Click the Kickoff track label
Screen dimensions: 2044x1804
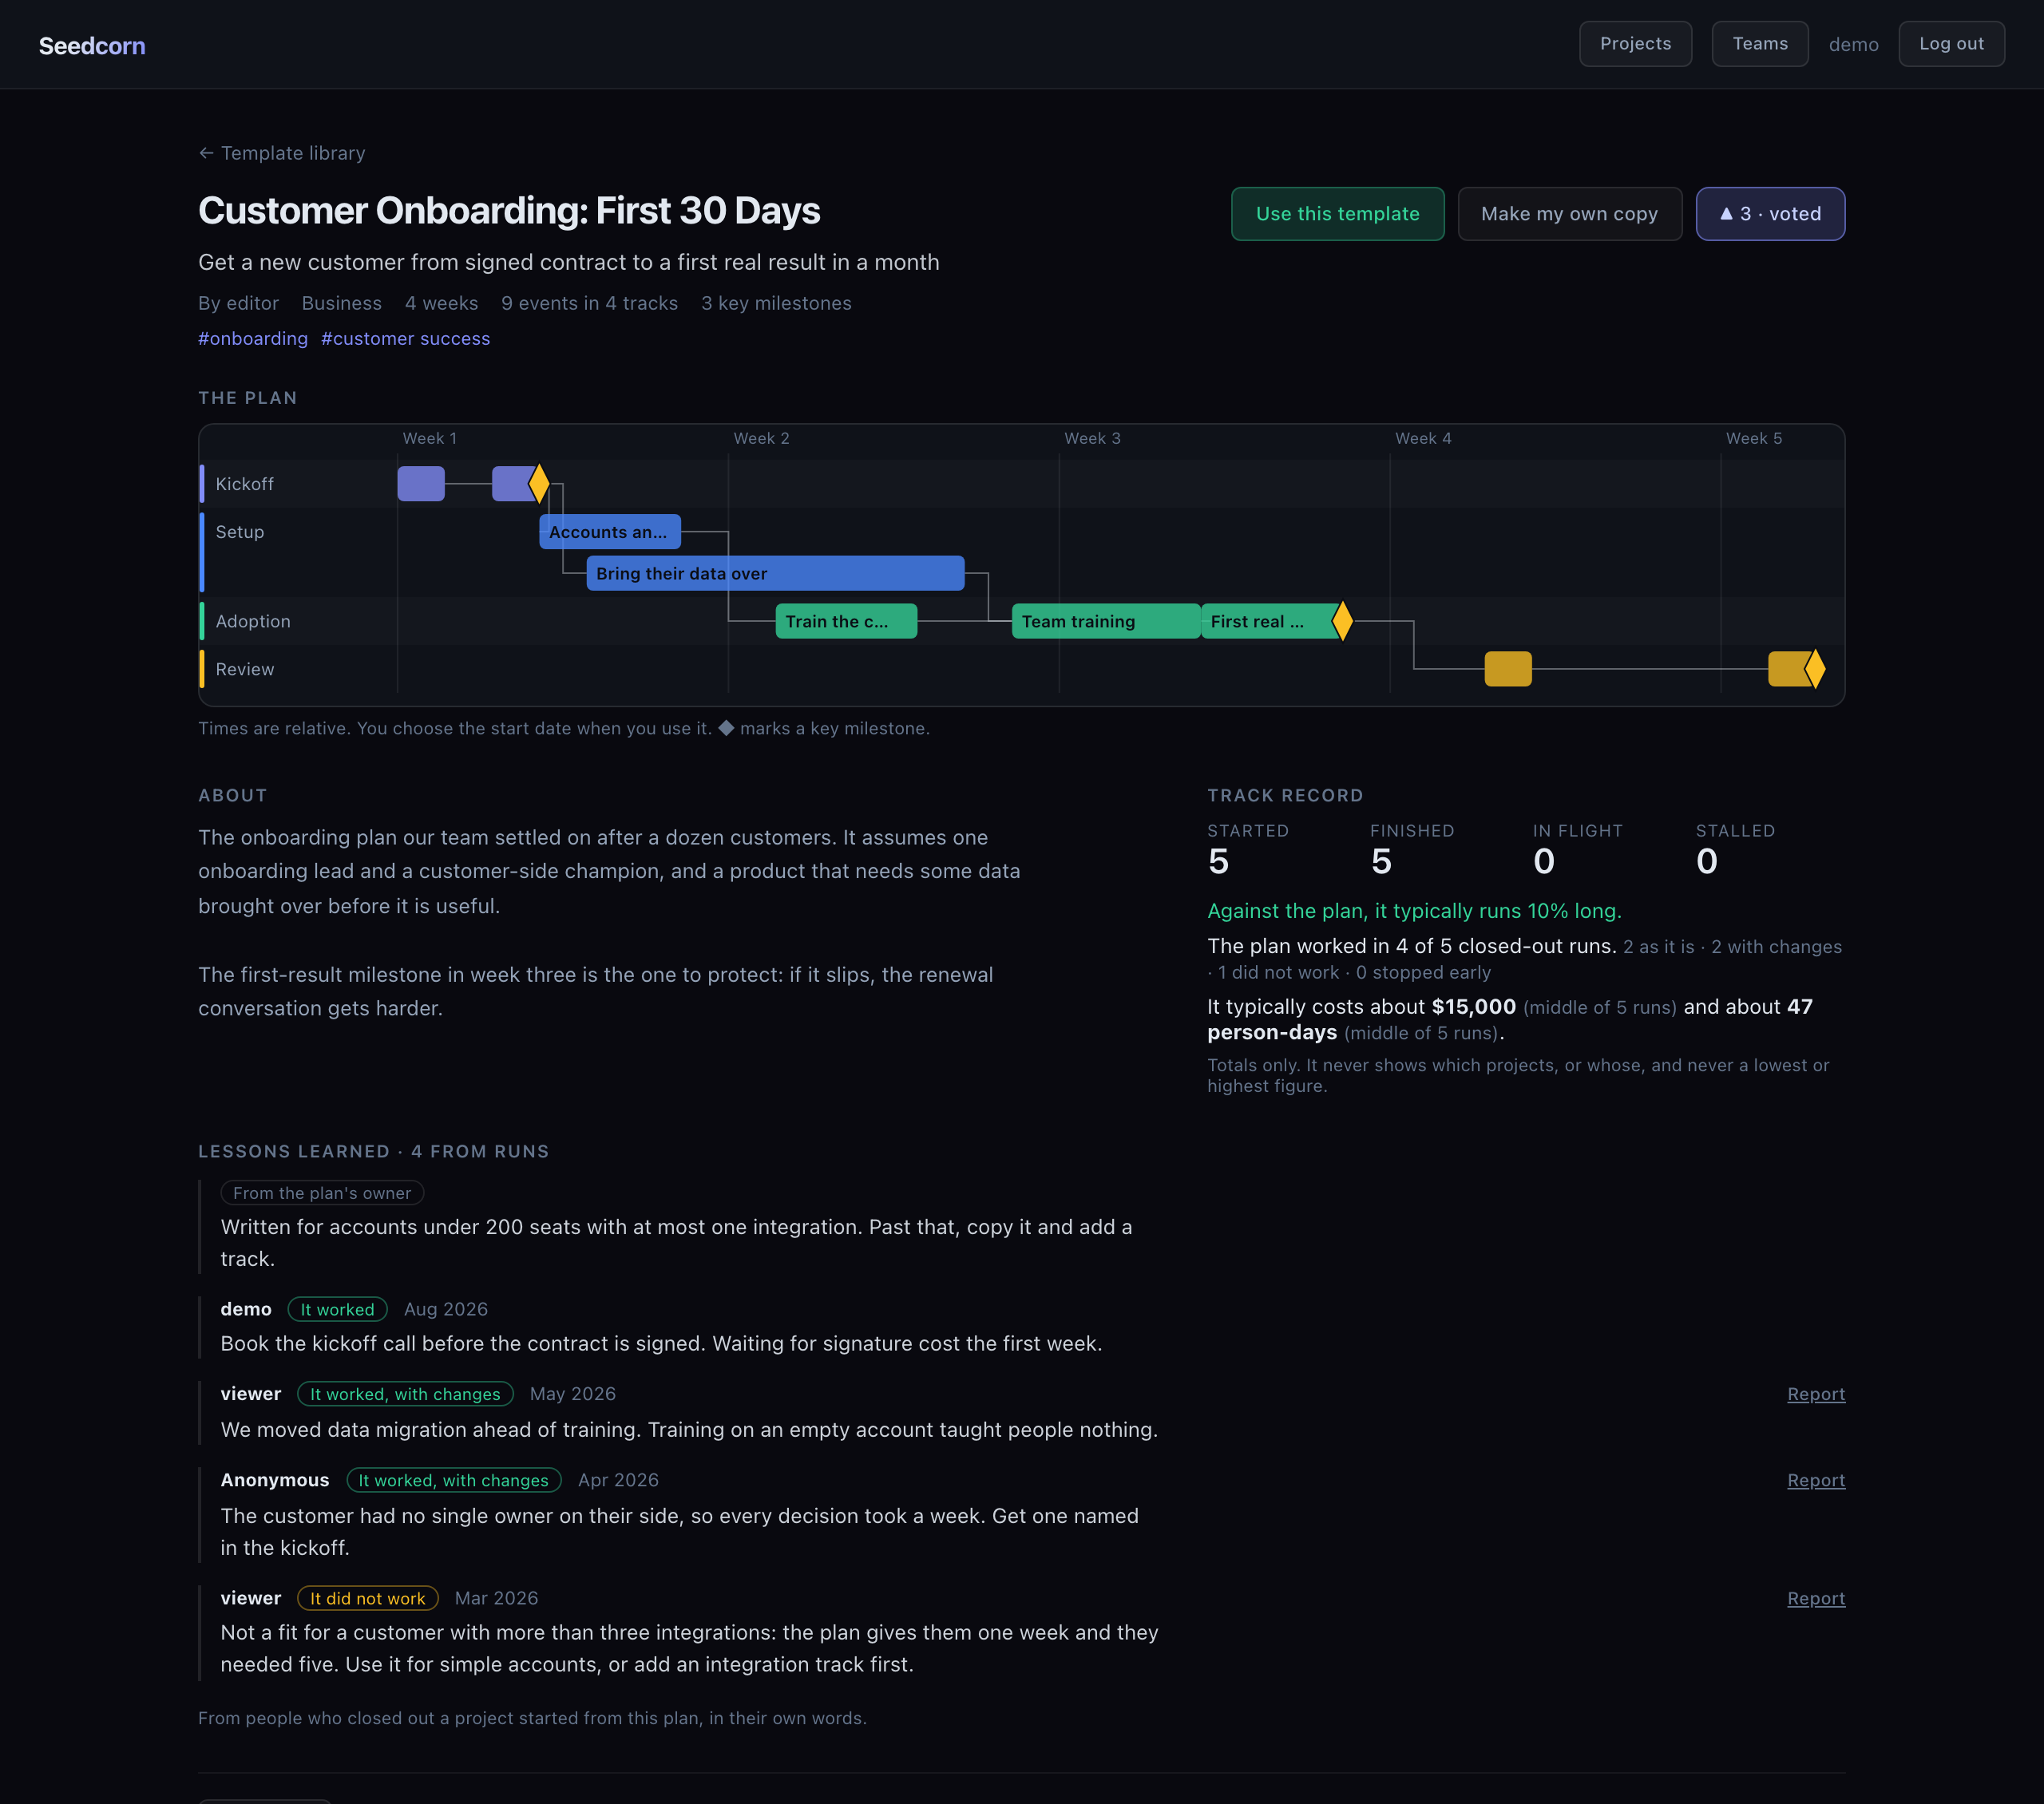coord(244,484)
